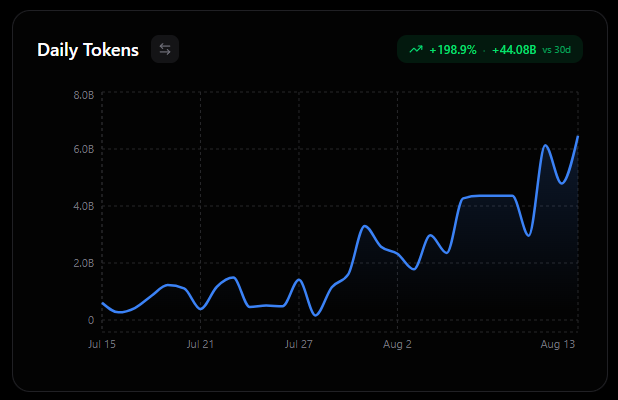Click the Daily Tokens chart title
This screenshot has height=400, width=618.
click(x=88, y=50)
